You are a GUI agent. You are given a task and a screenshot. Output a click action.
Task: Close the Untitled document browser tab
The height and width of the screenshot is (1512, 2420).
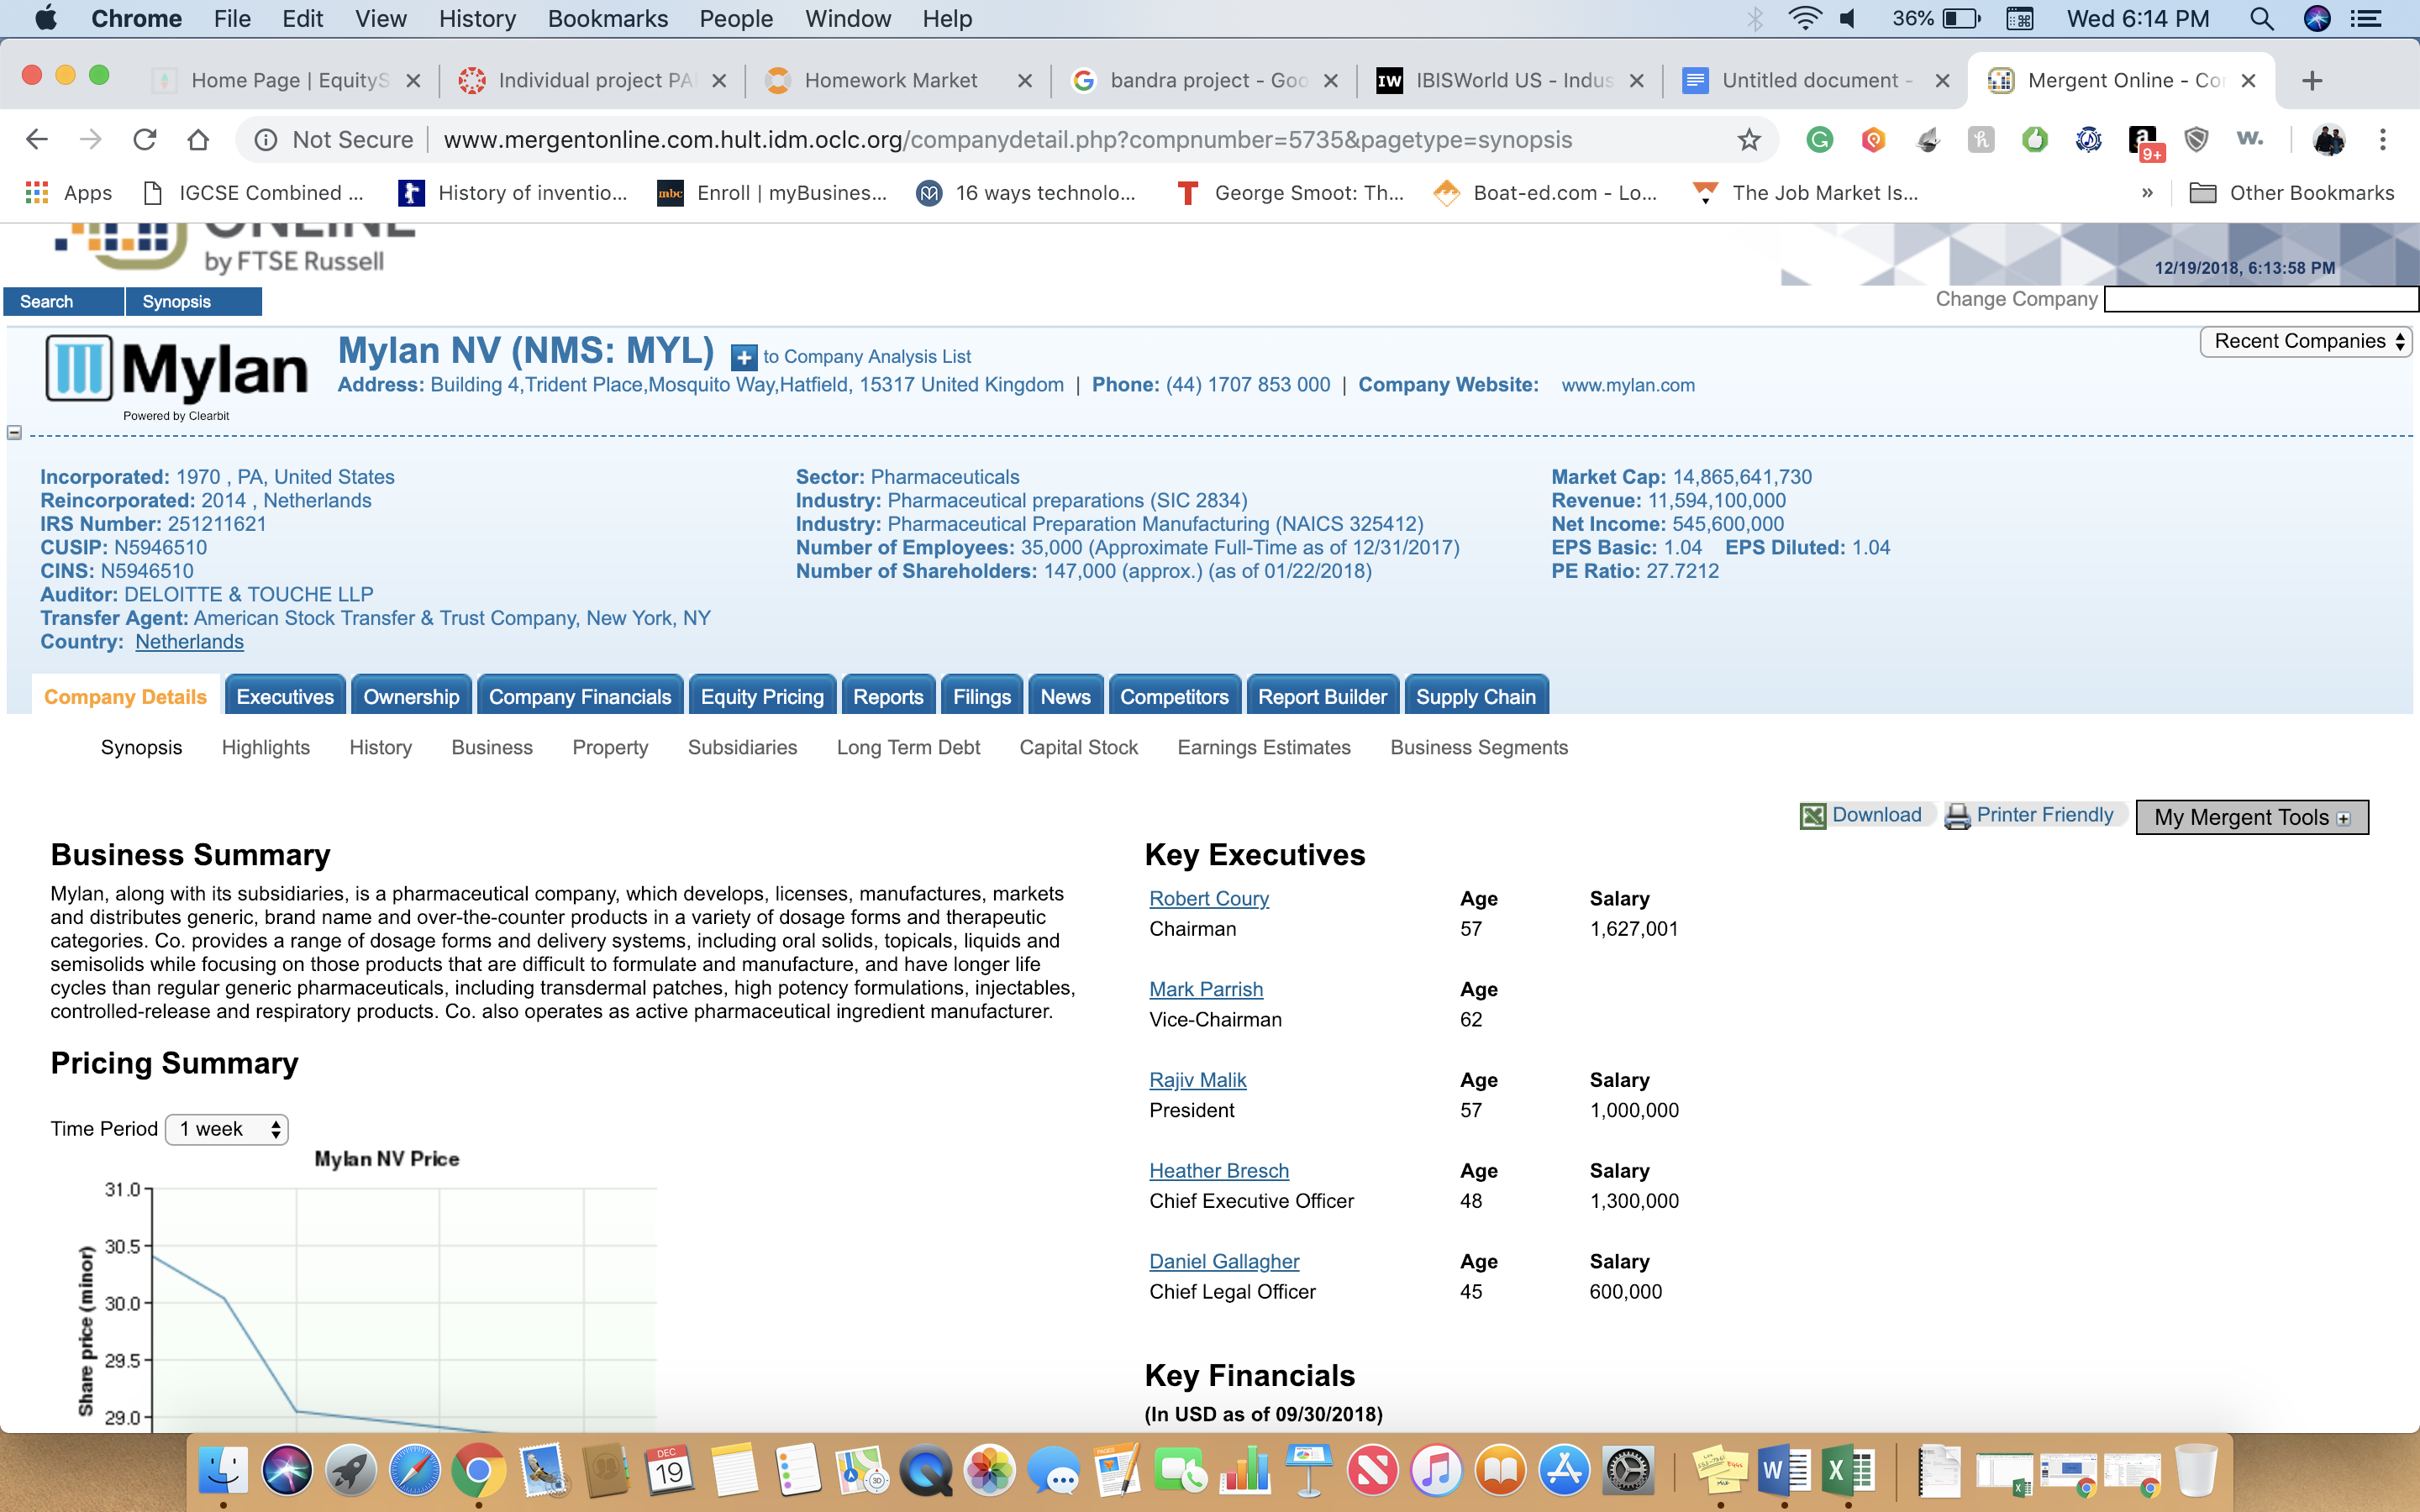tap(1942, 81)
